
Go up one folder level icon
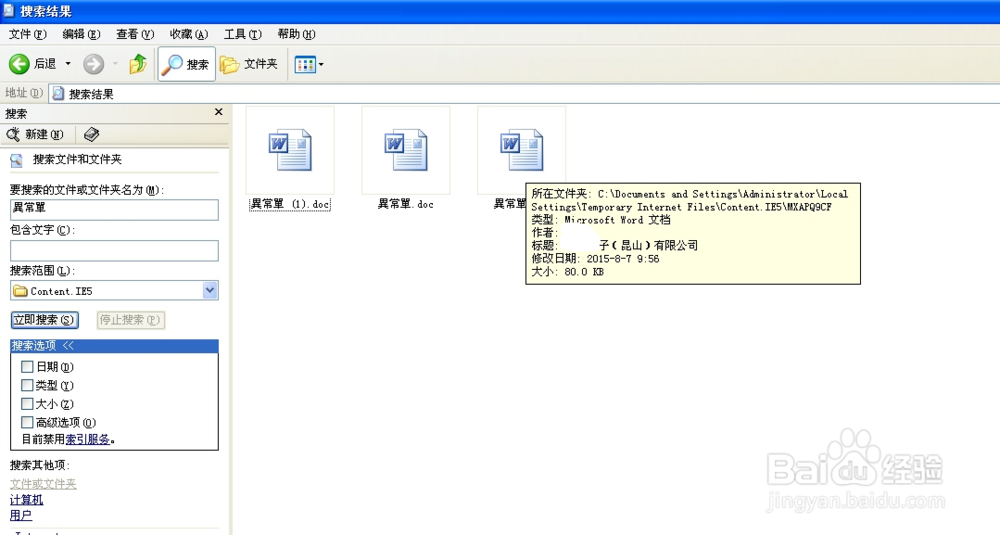[x=138, y=64]
